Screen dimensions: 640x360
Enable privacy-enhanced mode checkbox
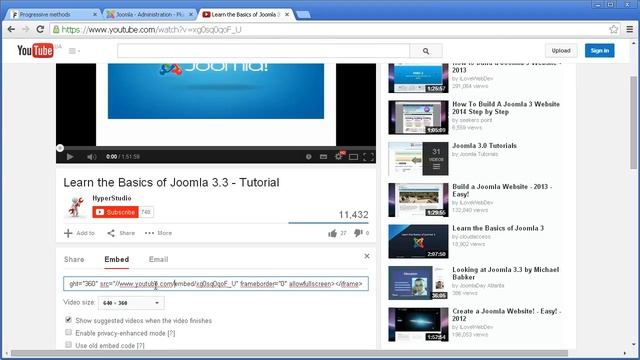pos(68,332)
